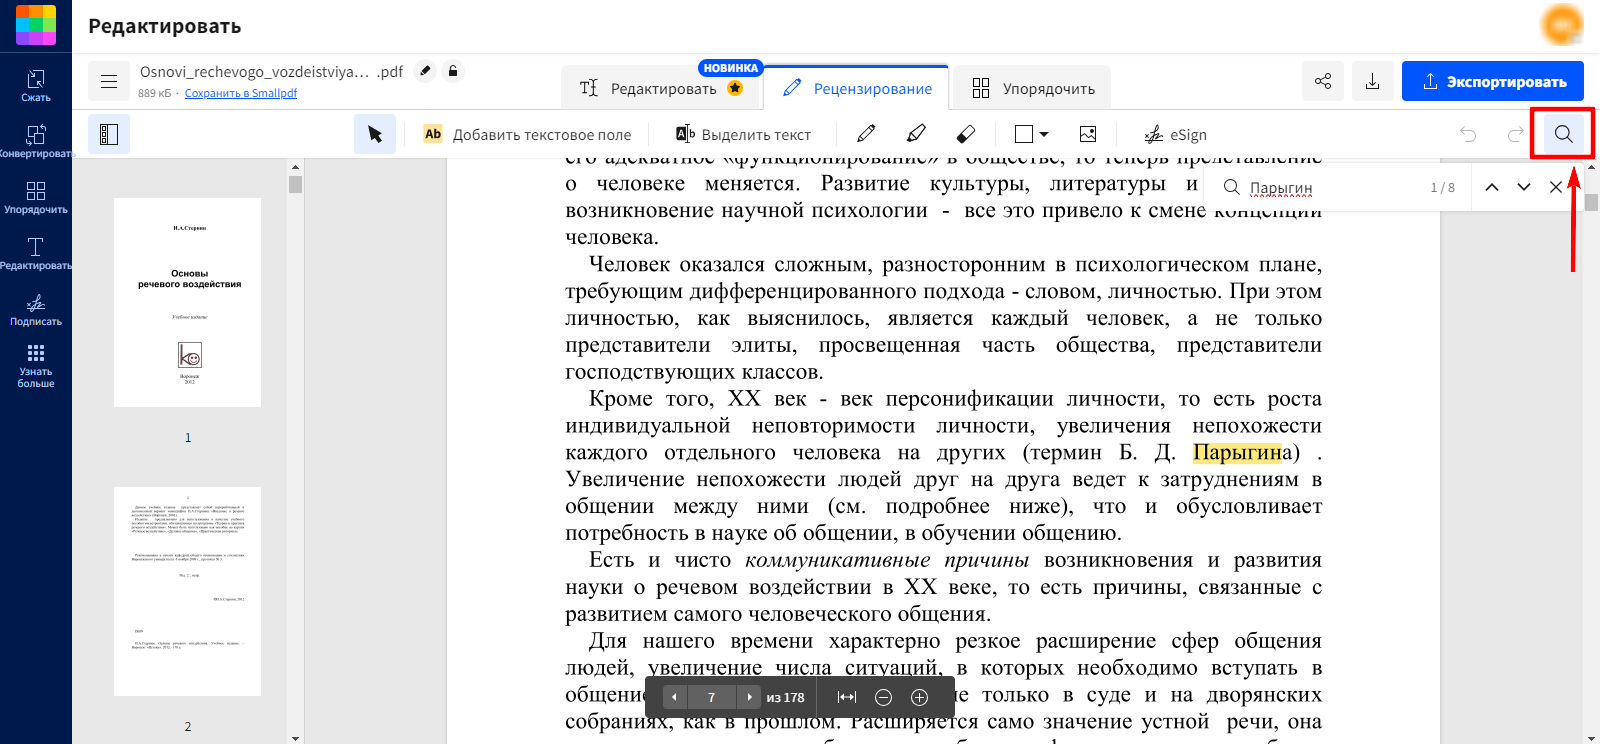Click the Smallpdf colorful logo
Screen dimensions: 1600x744
[36, 25]
